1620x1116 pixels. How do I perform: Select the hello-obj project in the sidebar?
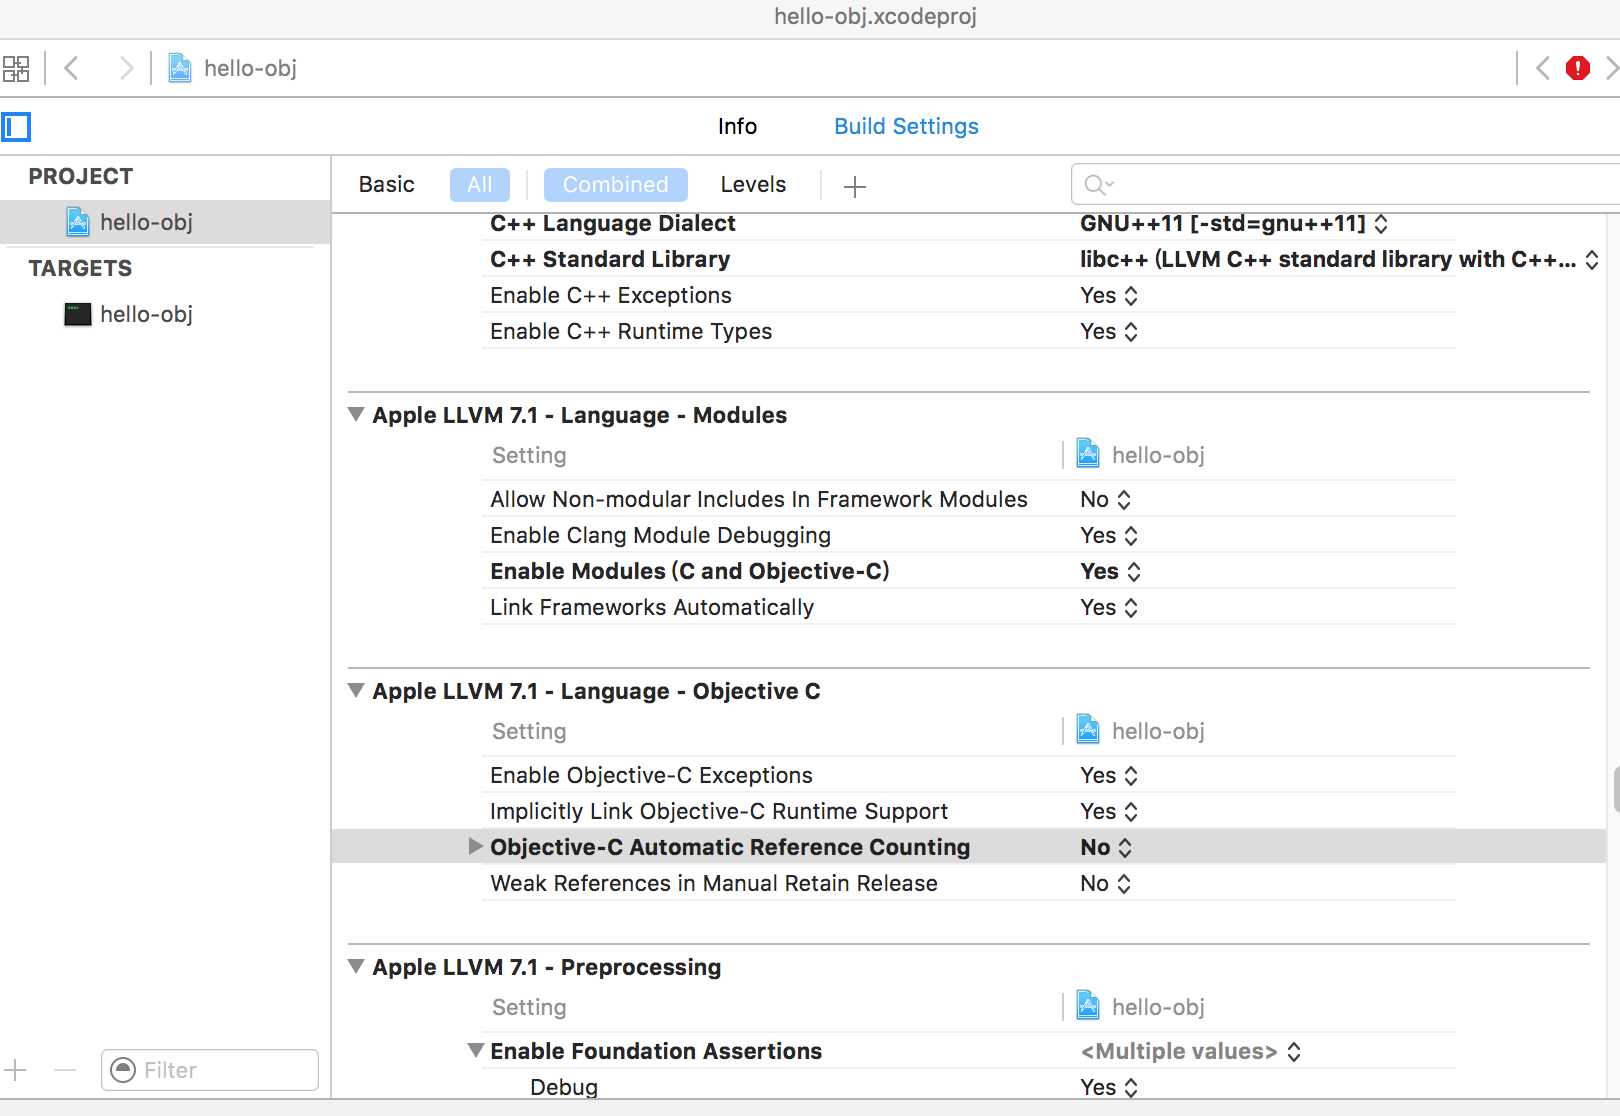pos(165,222)
